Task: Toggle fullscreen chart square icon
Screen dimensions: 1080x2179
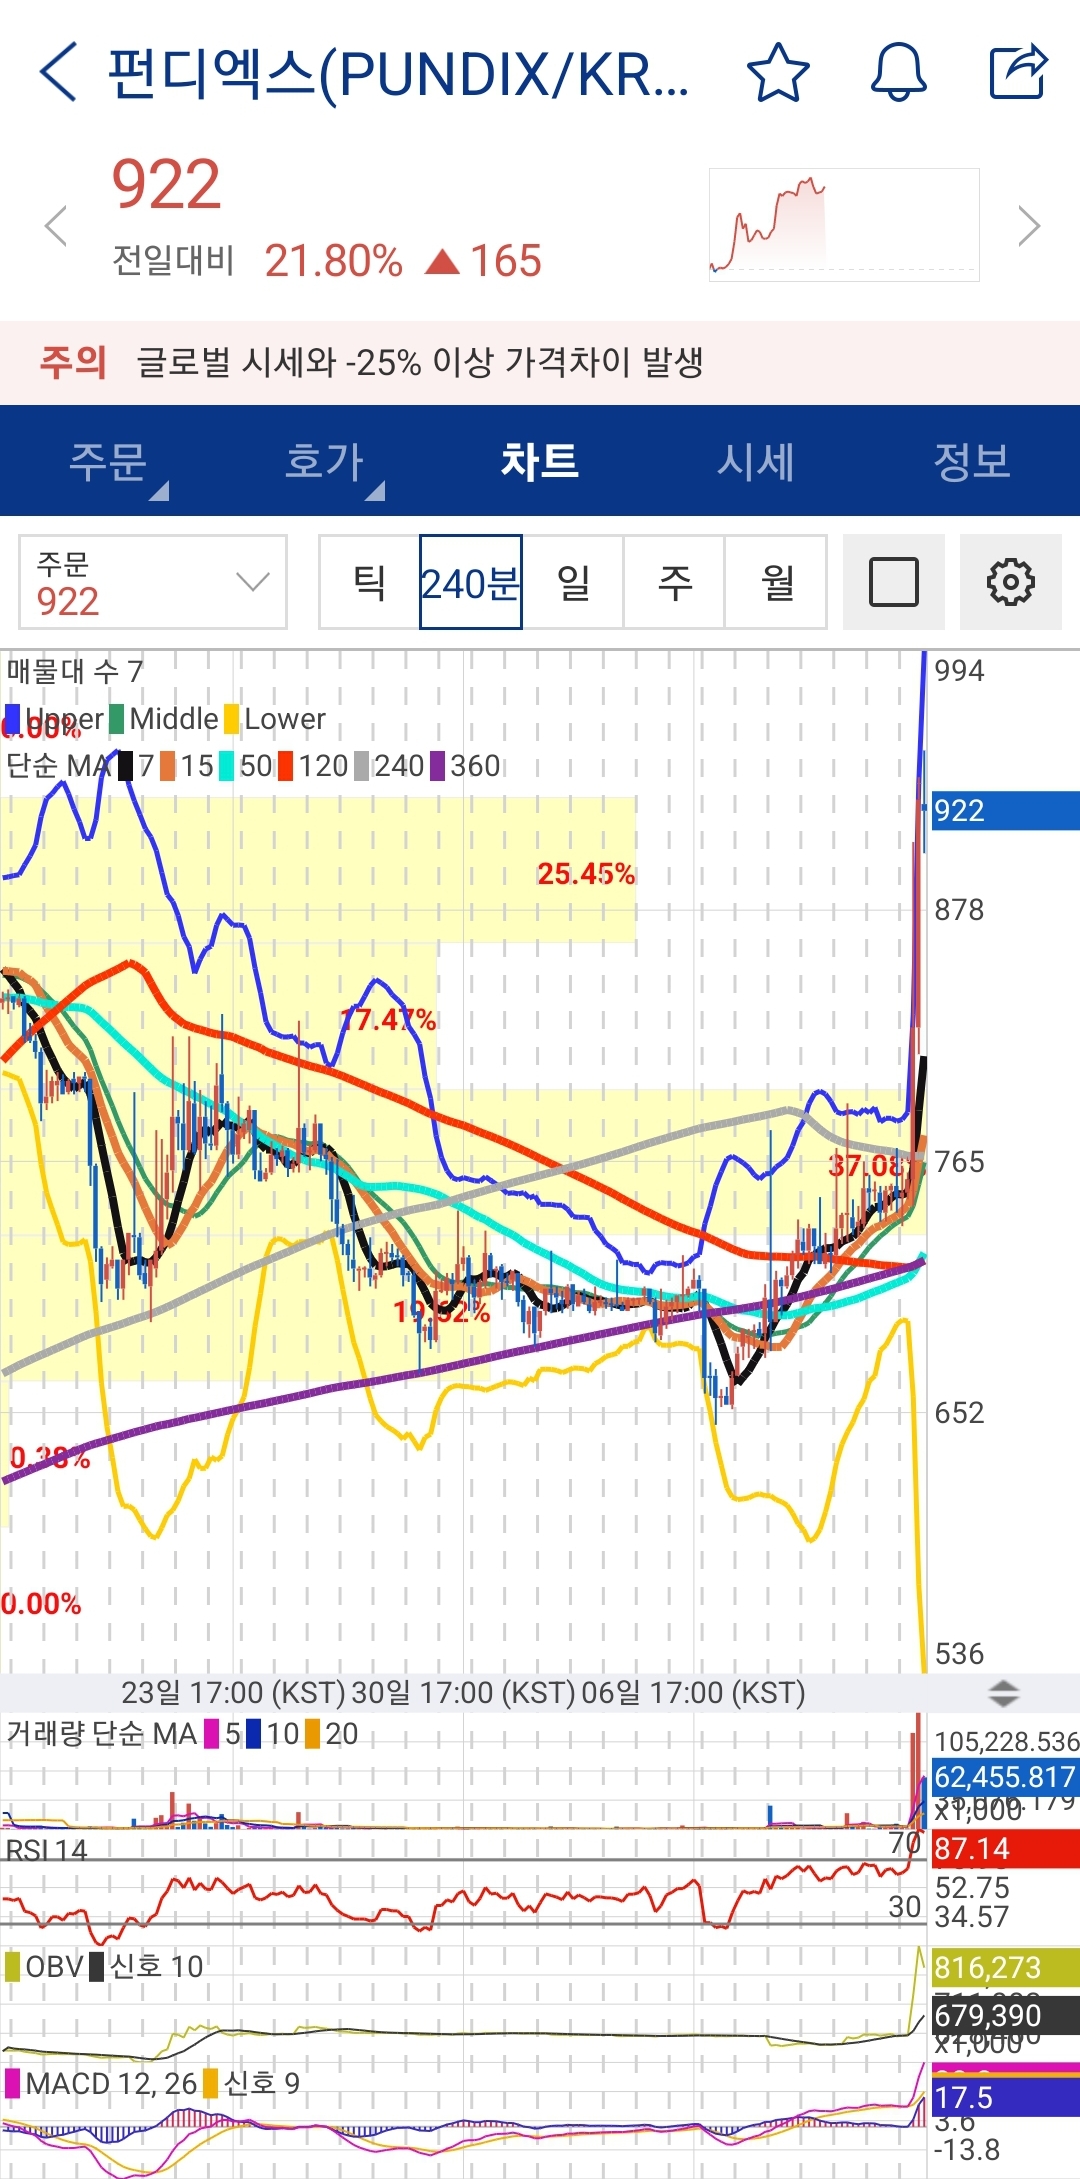Action: point(894,582)
